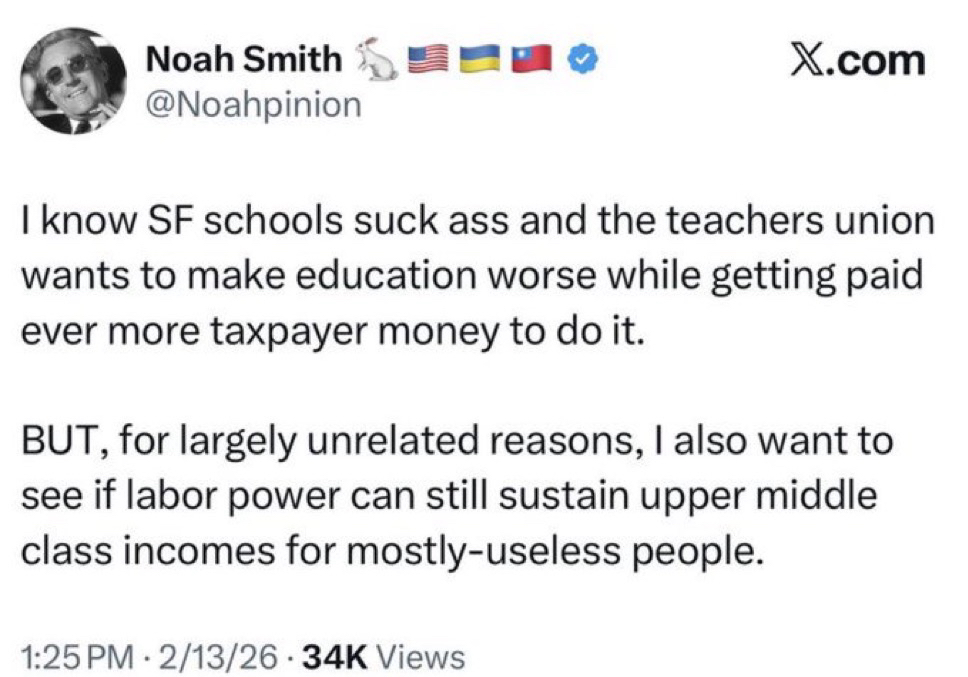Click the 1:25 PM timestamp
The height and width of the screenshot is (677, 968).
point(76,657)
